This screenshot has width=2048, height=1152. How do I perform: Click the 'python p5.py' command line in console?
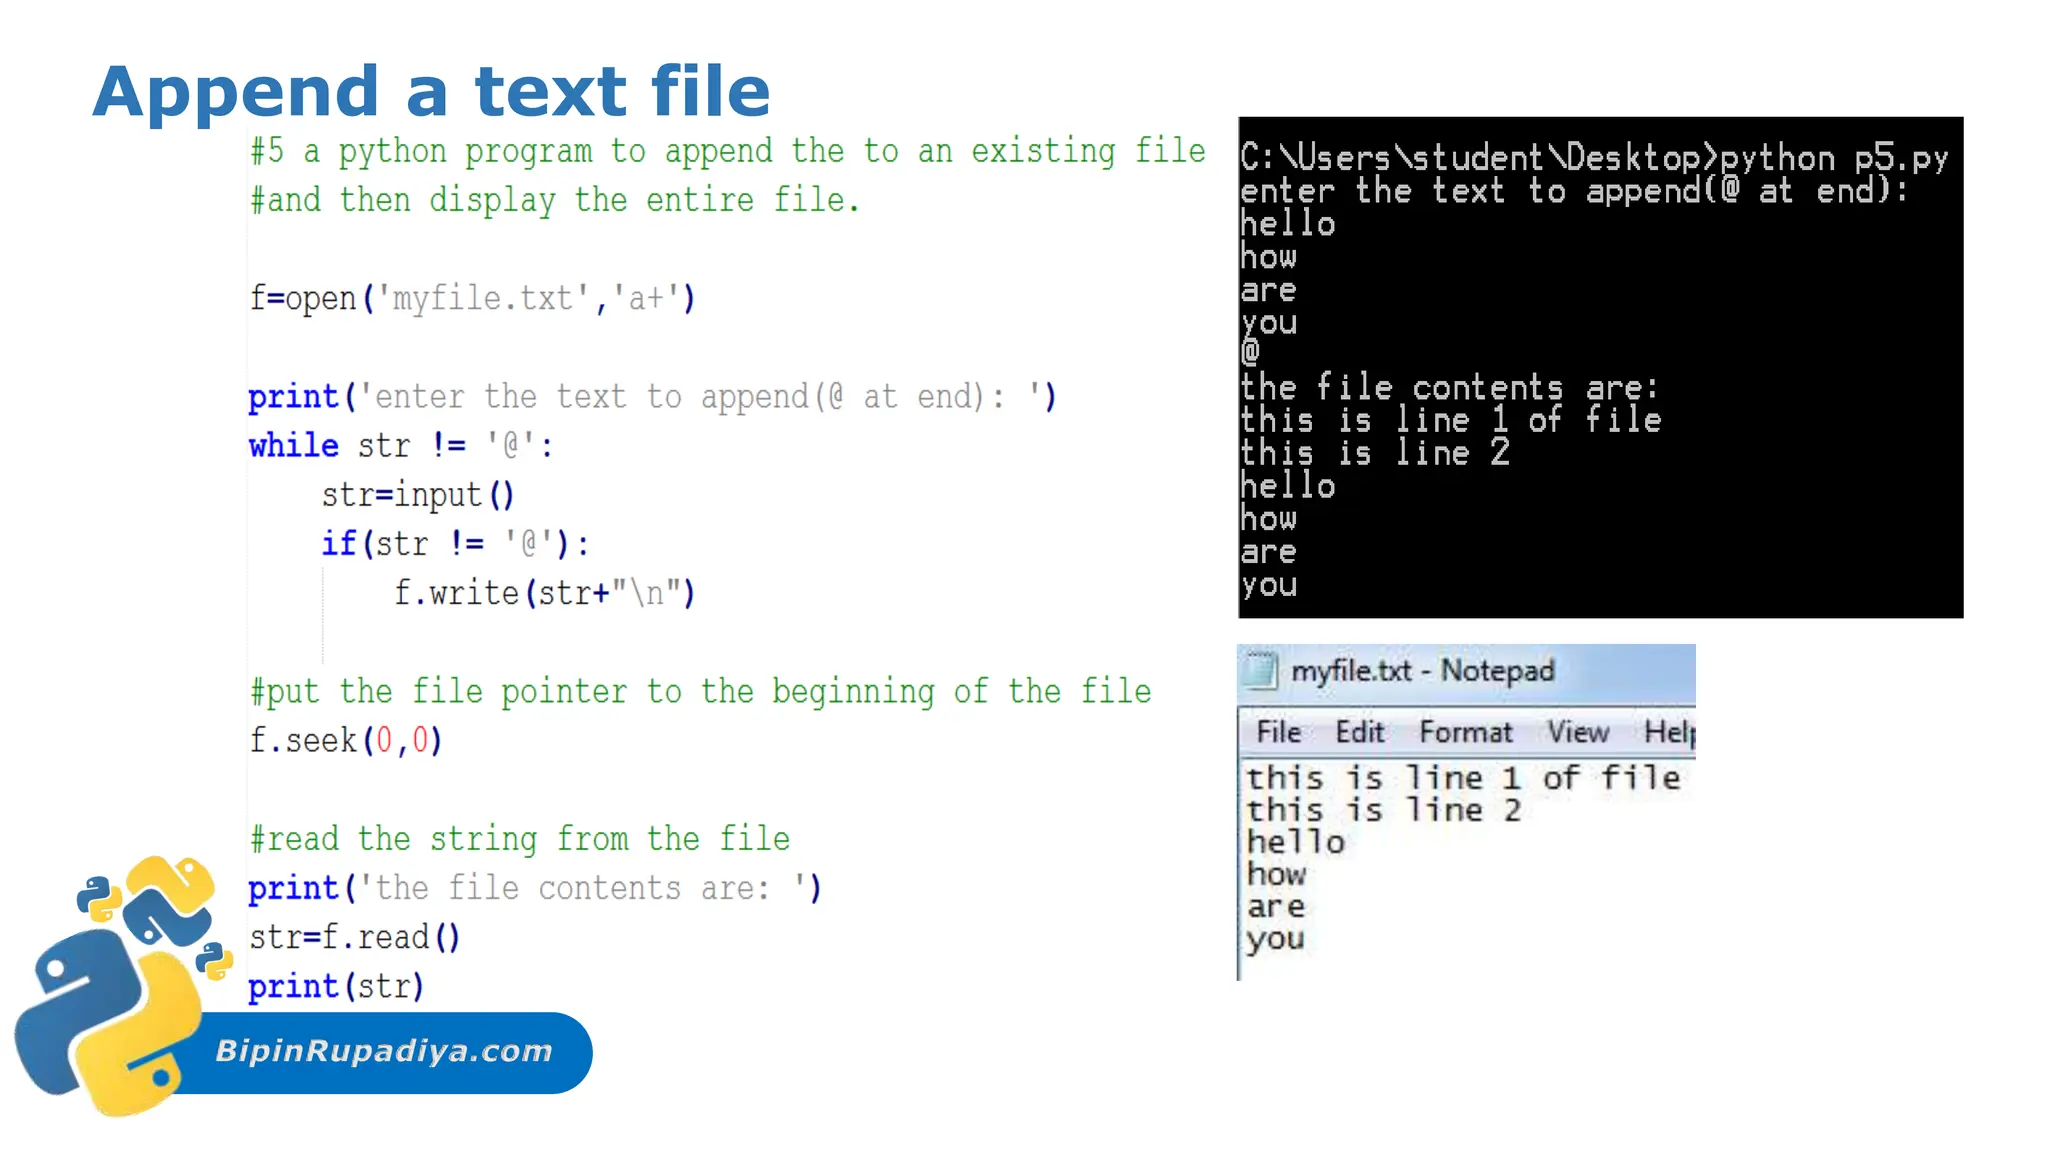coord(1595,158)
